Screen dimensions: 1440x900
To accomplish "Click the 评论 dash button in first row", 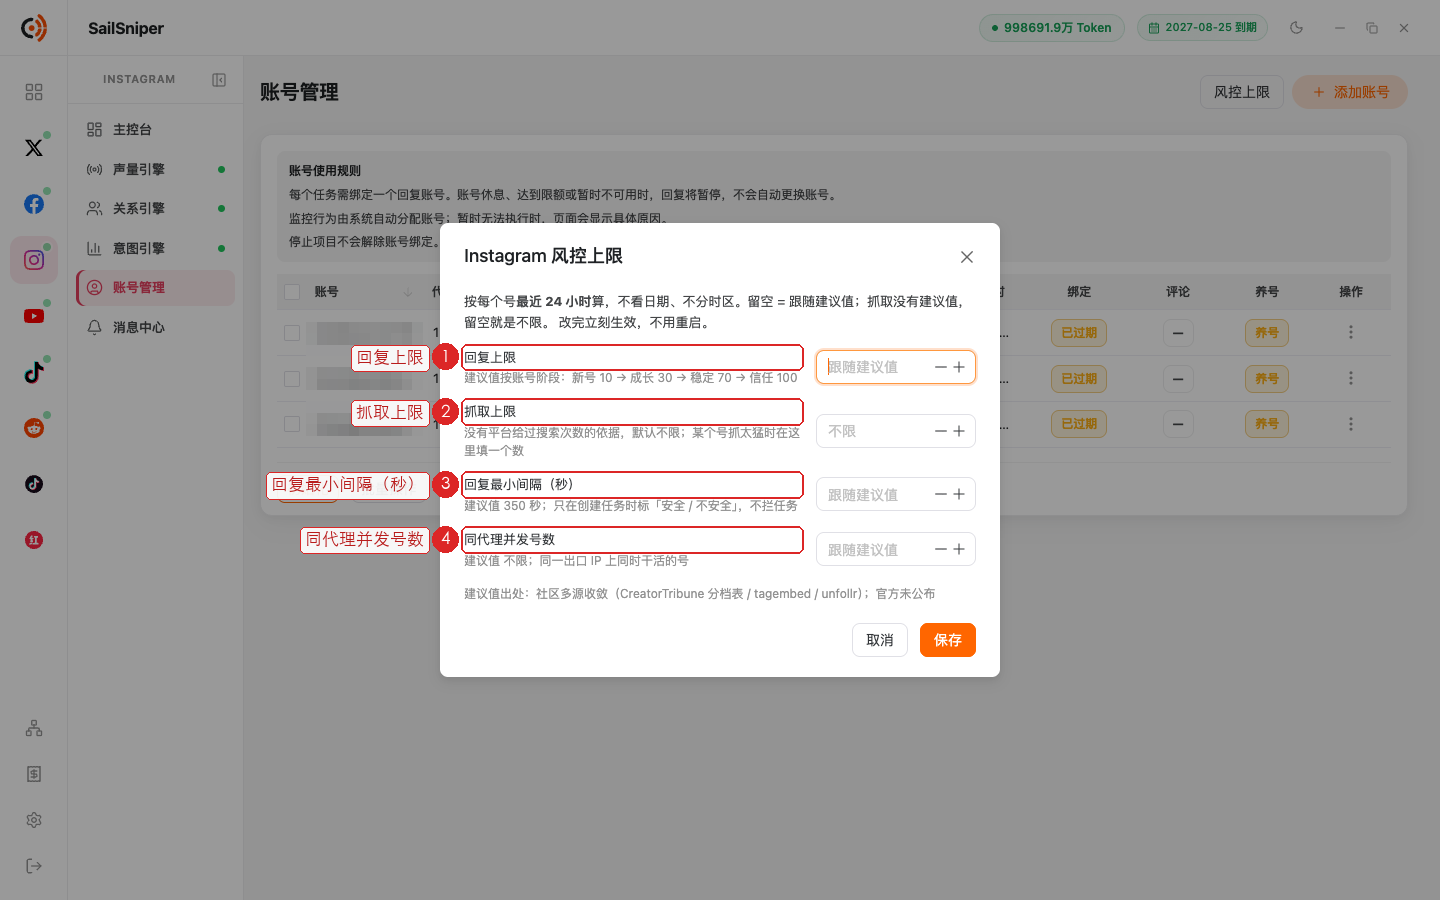I will pos(1178,333).
